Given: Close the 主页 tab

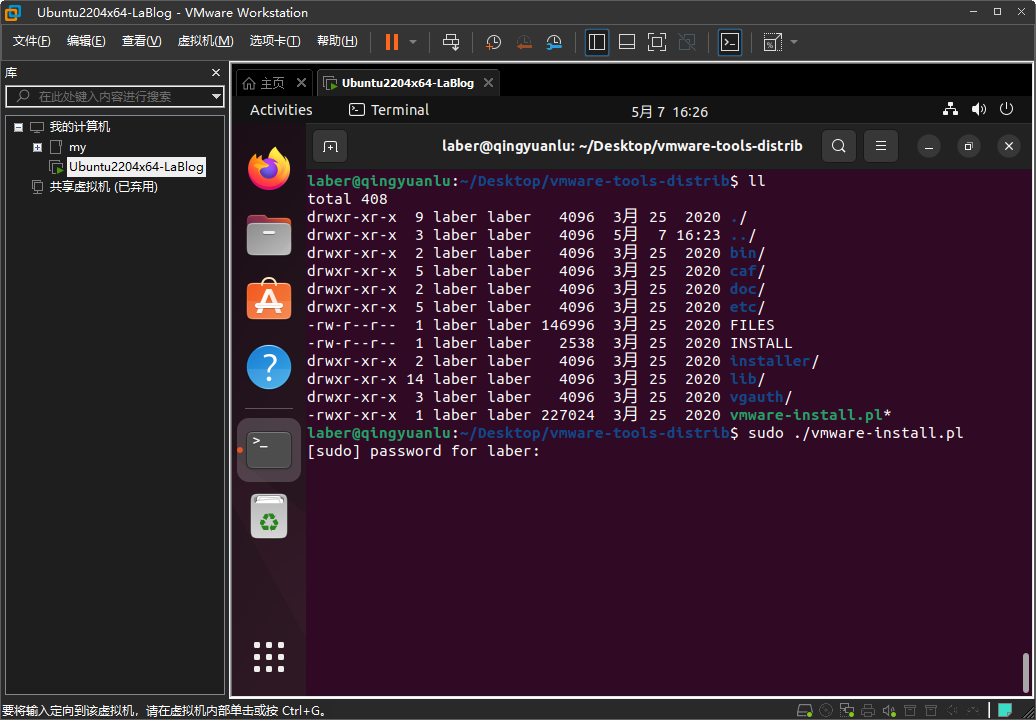Looking at the screenshot, I should [x=301, y=83].
